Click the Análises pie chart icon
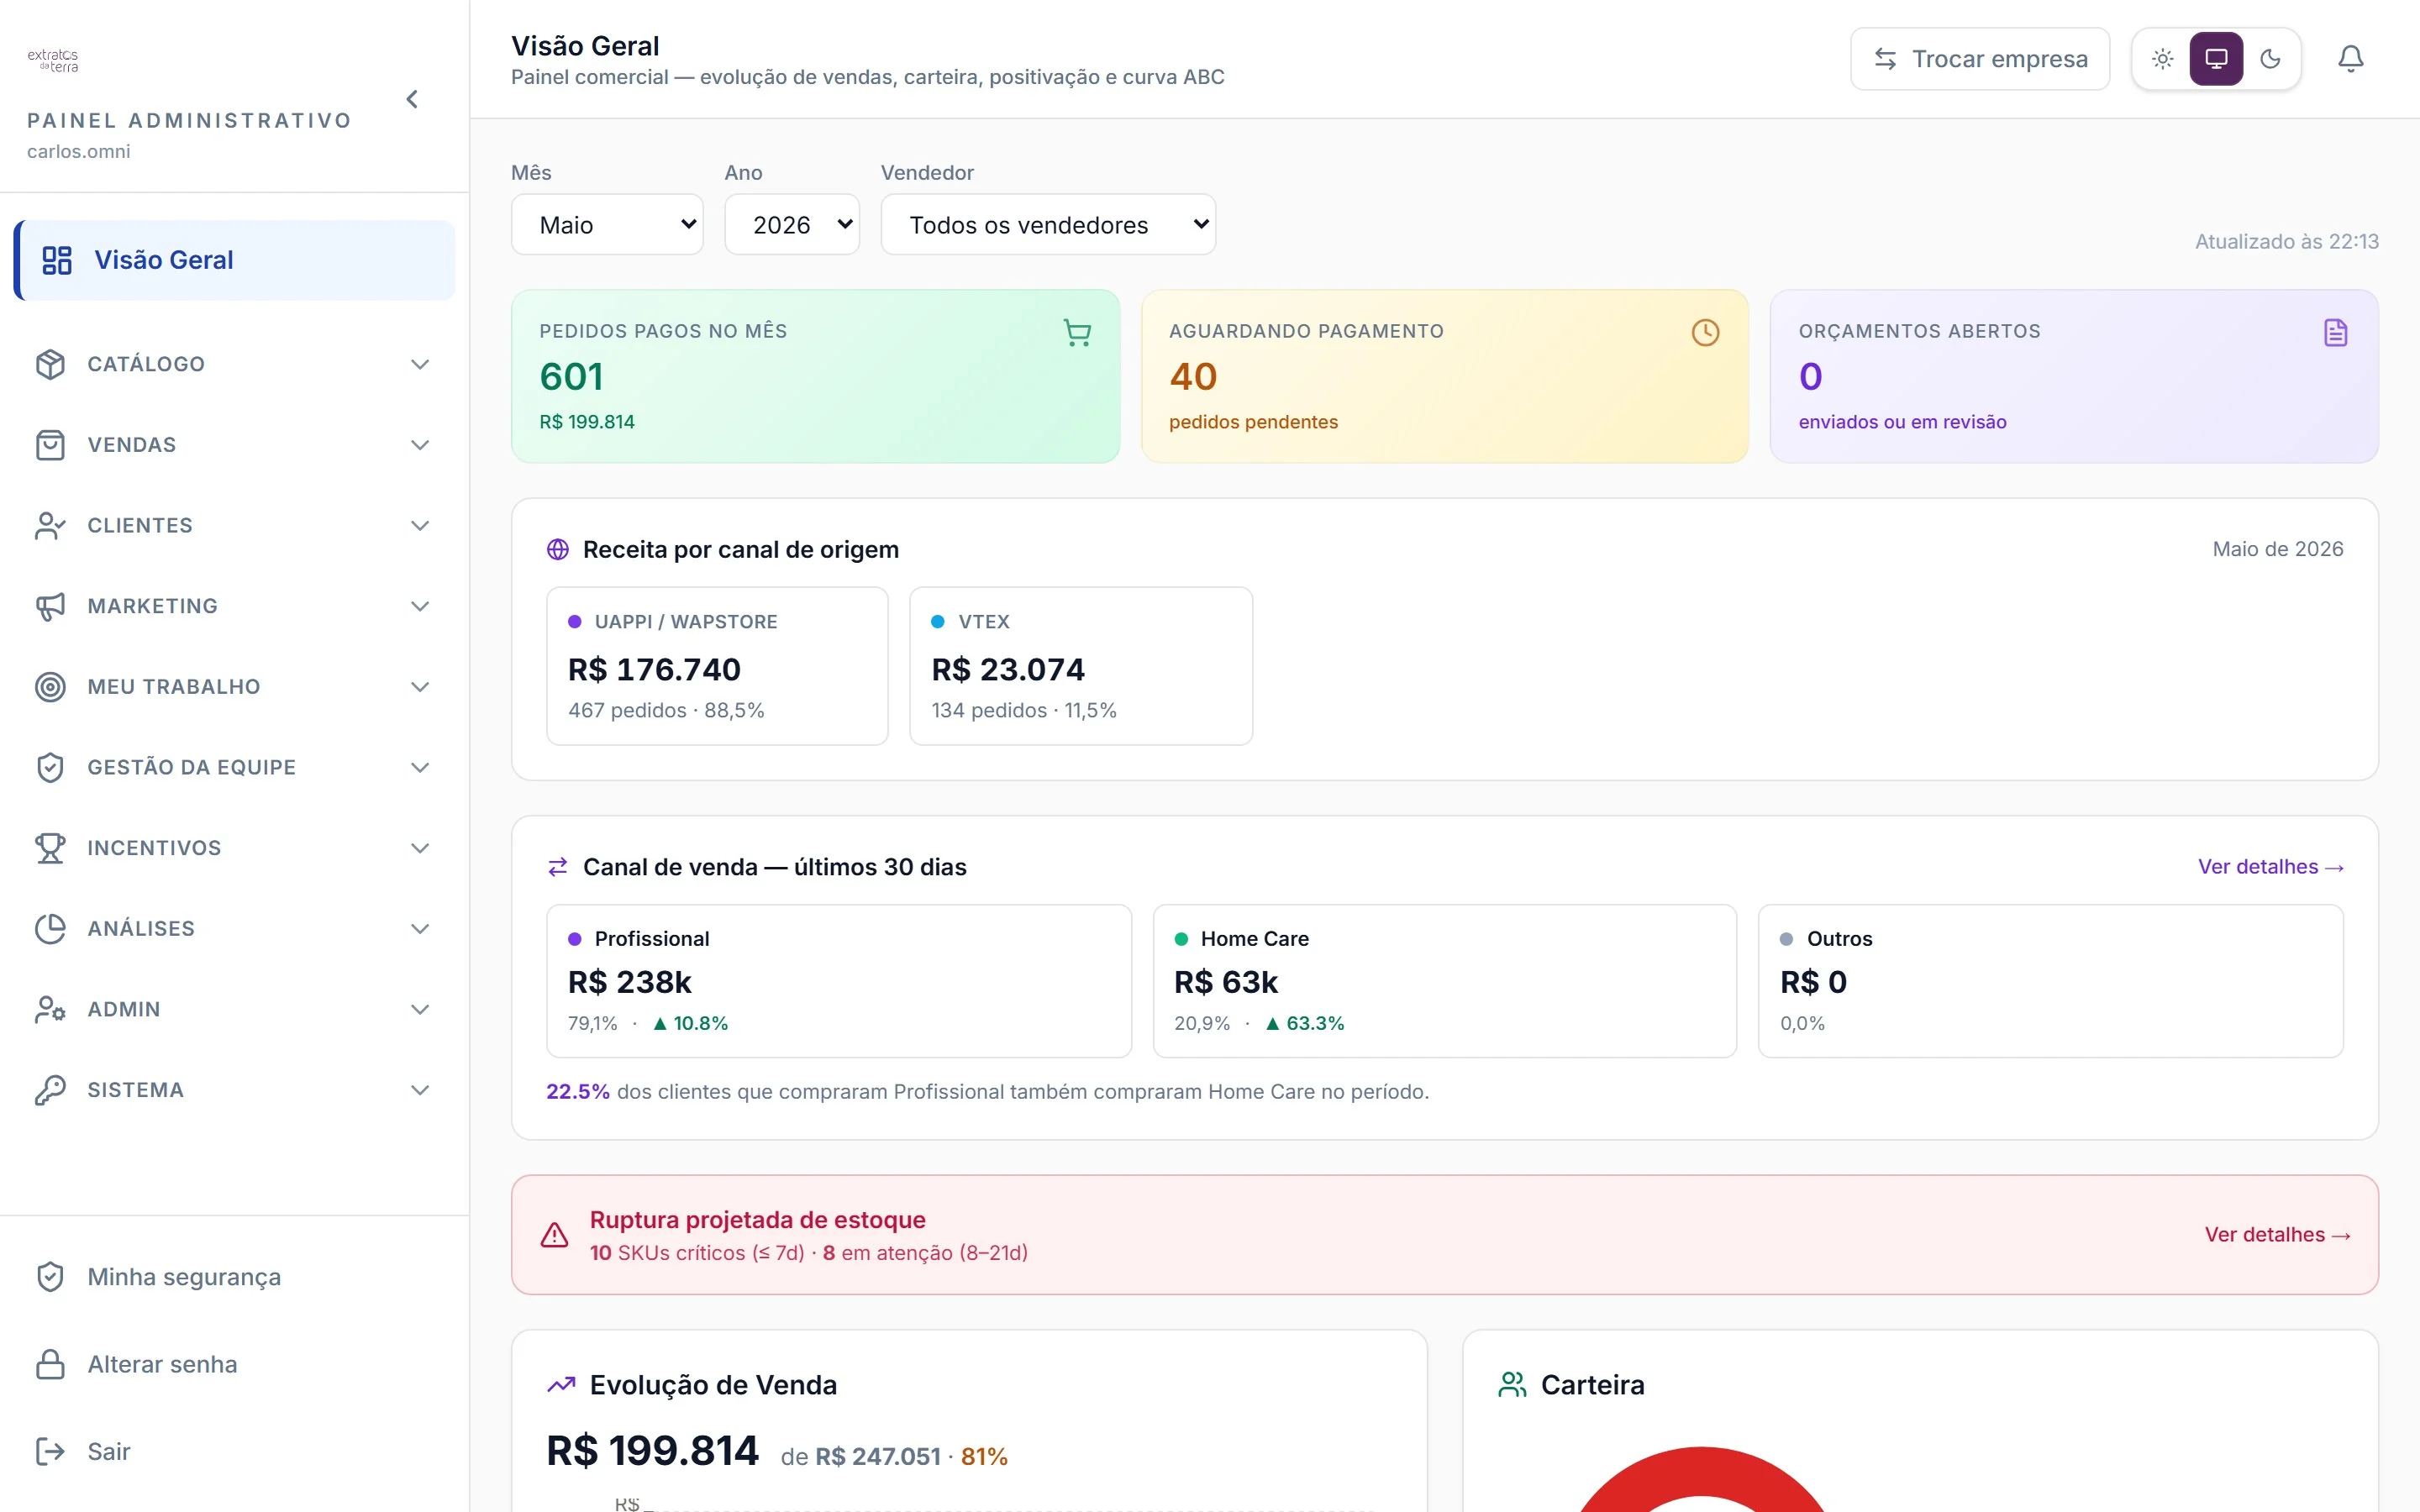Image resolution: width=2420 pixels, height=1512 pixels. (x=50, y=929)
